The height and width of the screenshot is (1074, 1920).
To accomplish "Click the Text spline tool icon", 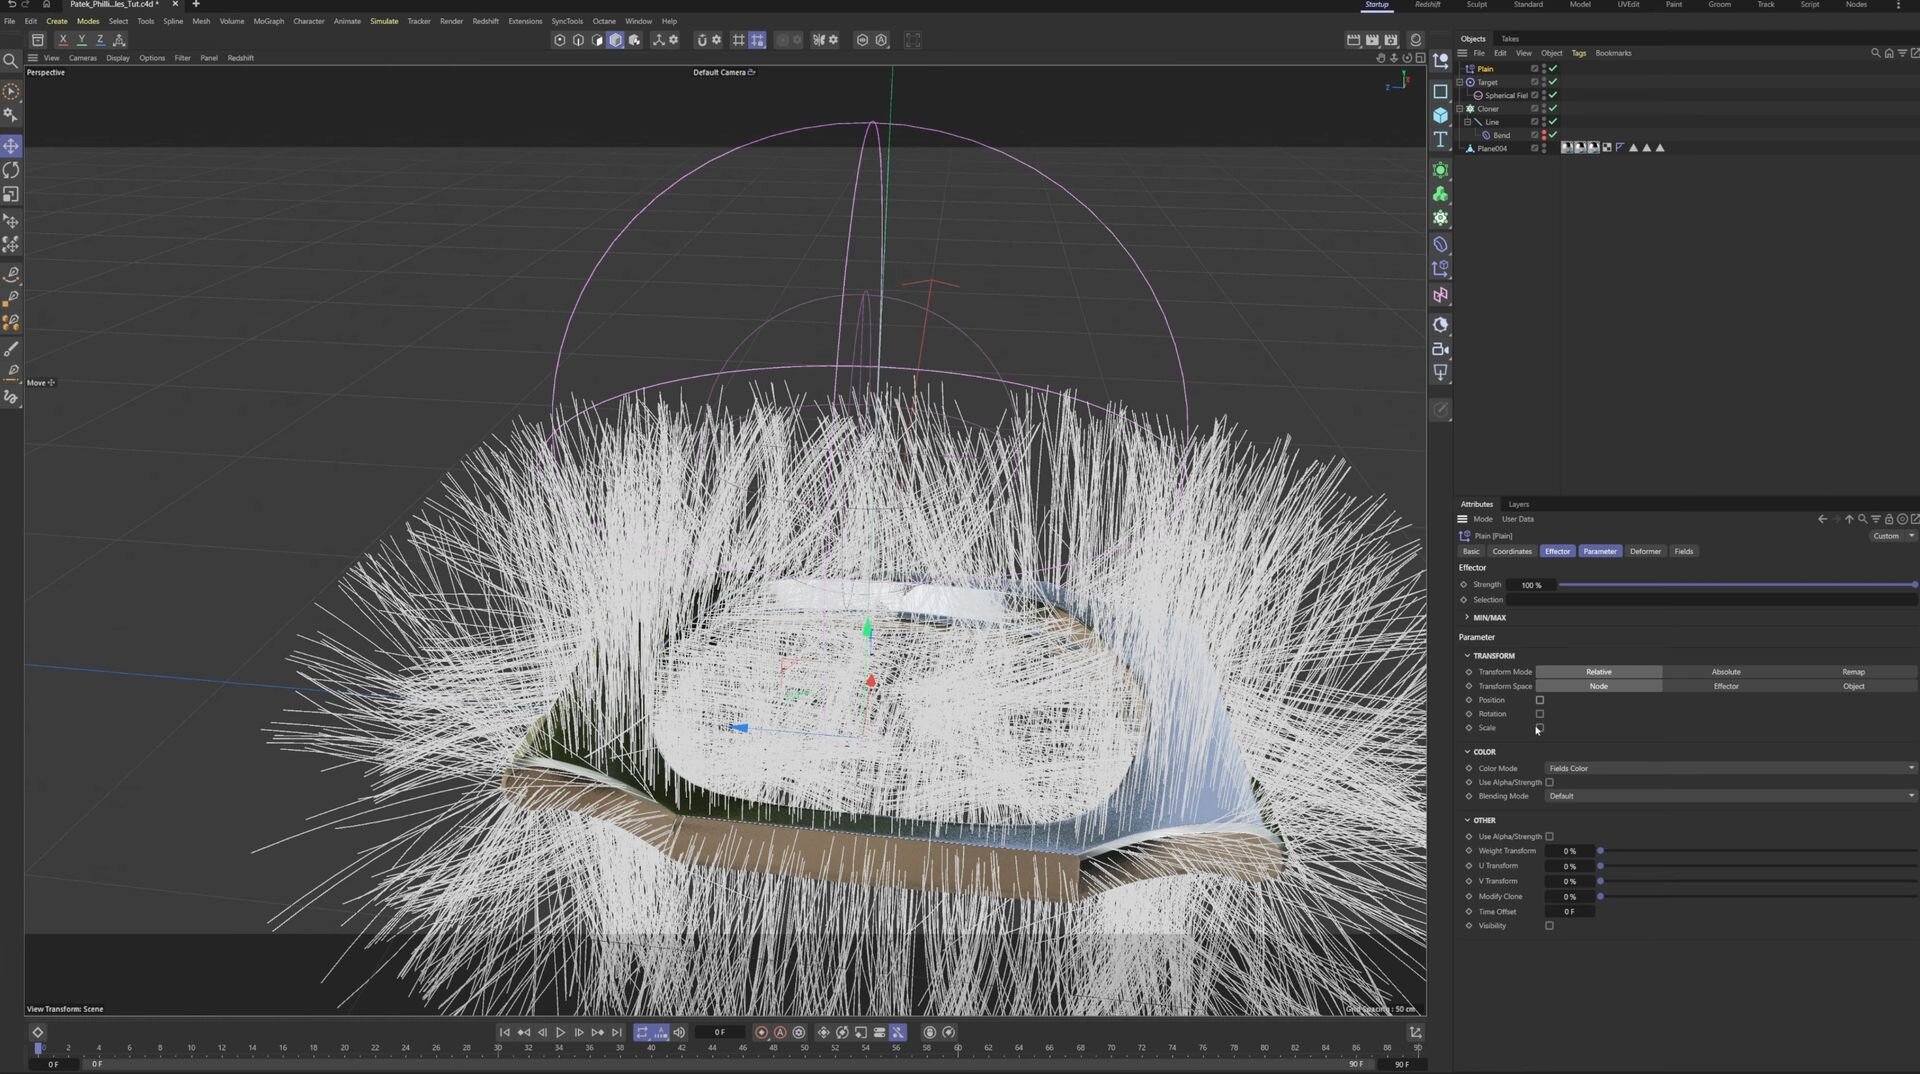I will [1440, 139].
